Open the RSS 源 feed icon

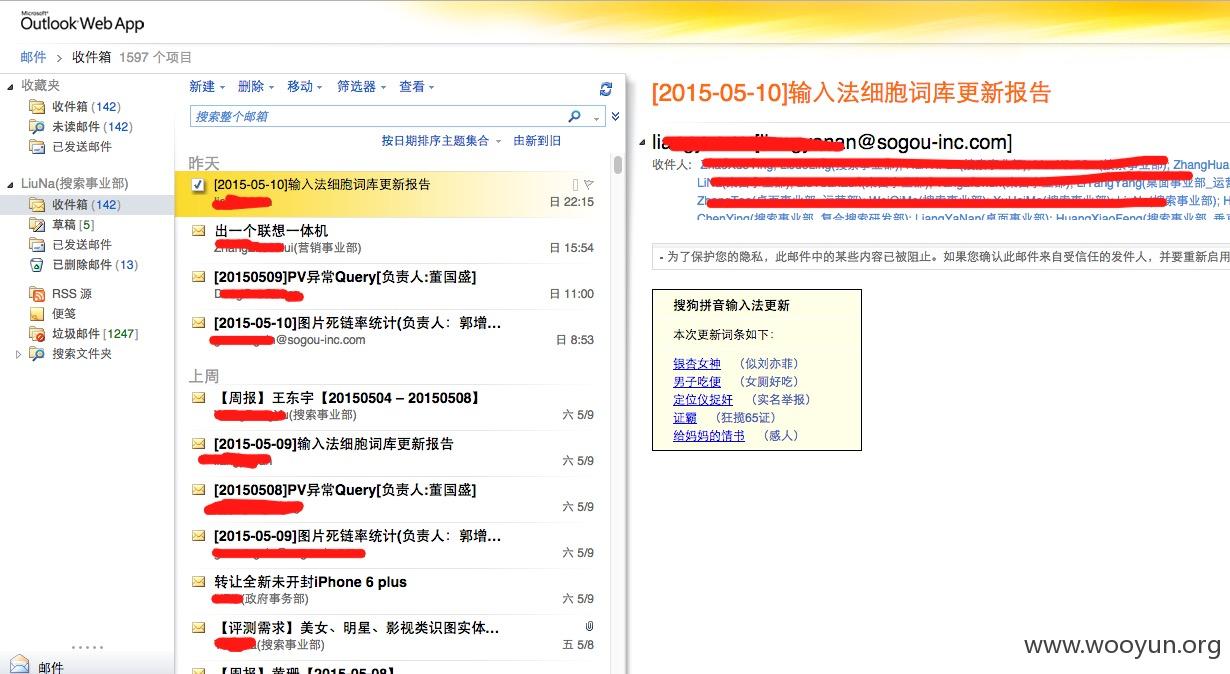pos(37,294)
